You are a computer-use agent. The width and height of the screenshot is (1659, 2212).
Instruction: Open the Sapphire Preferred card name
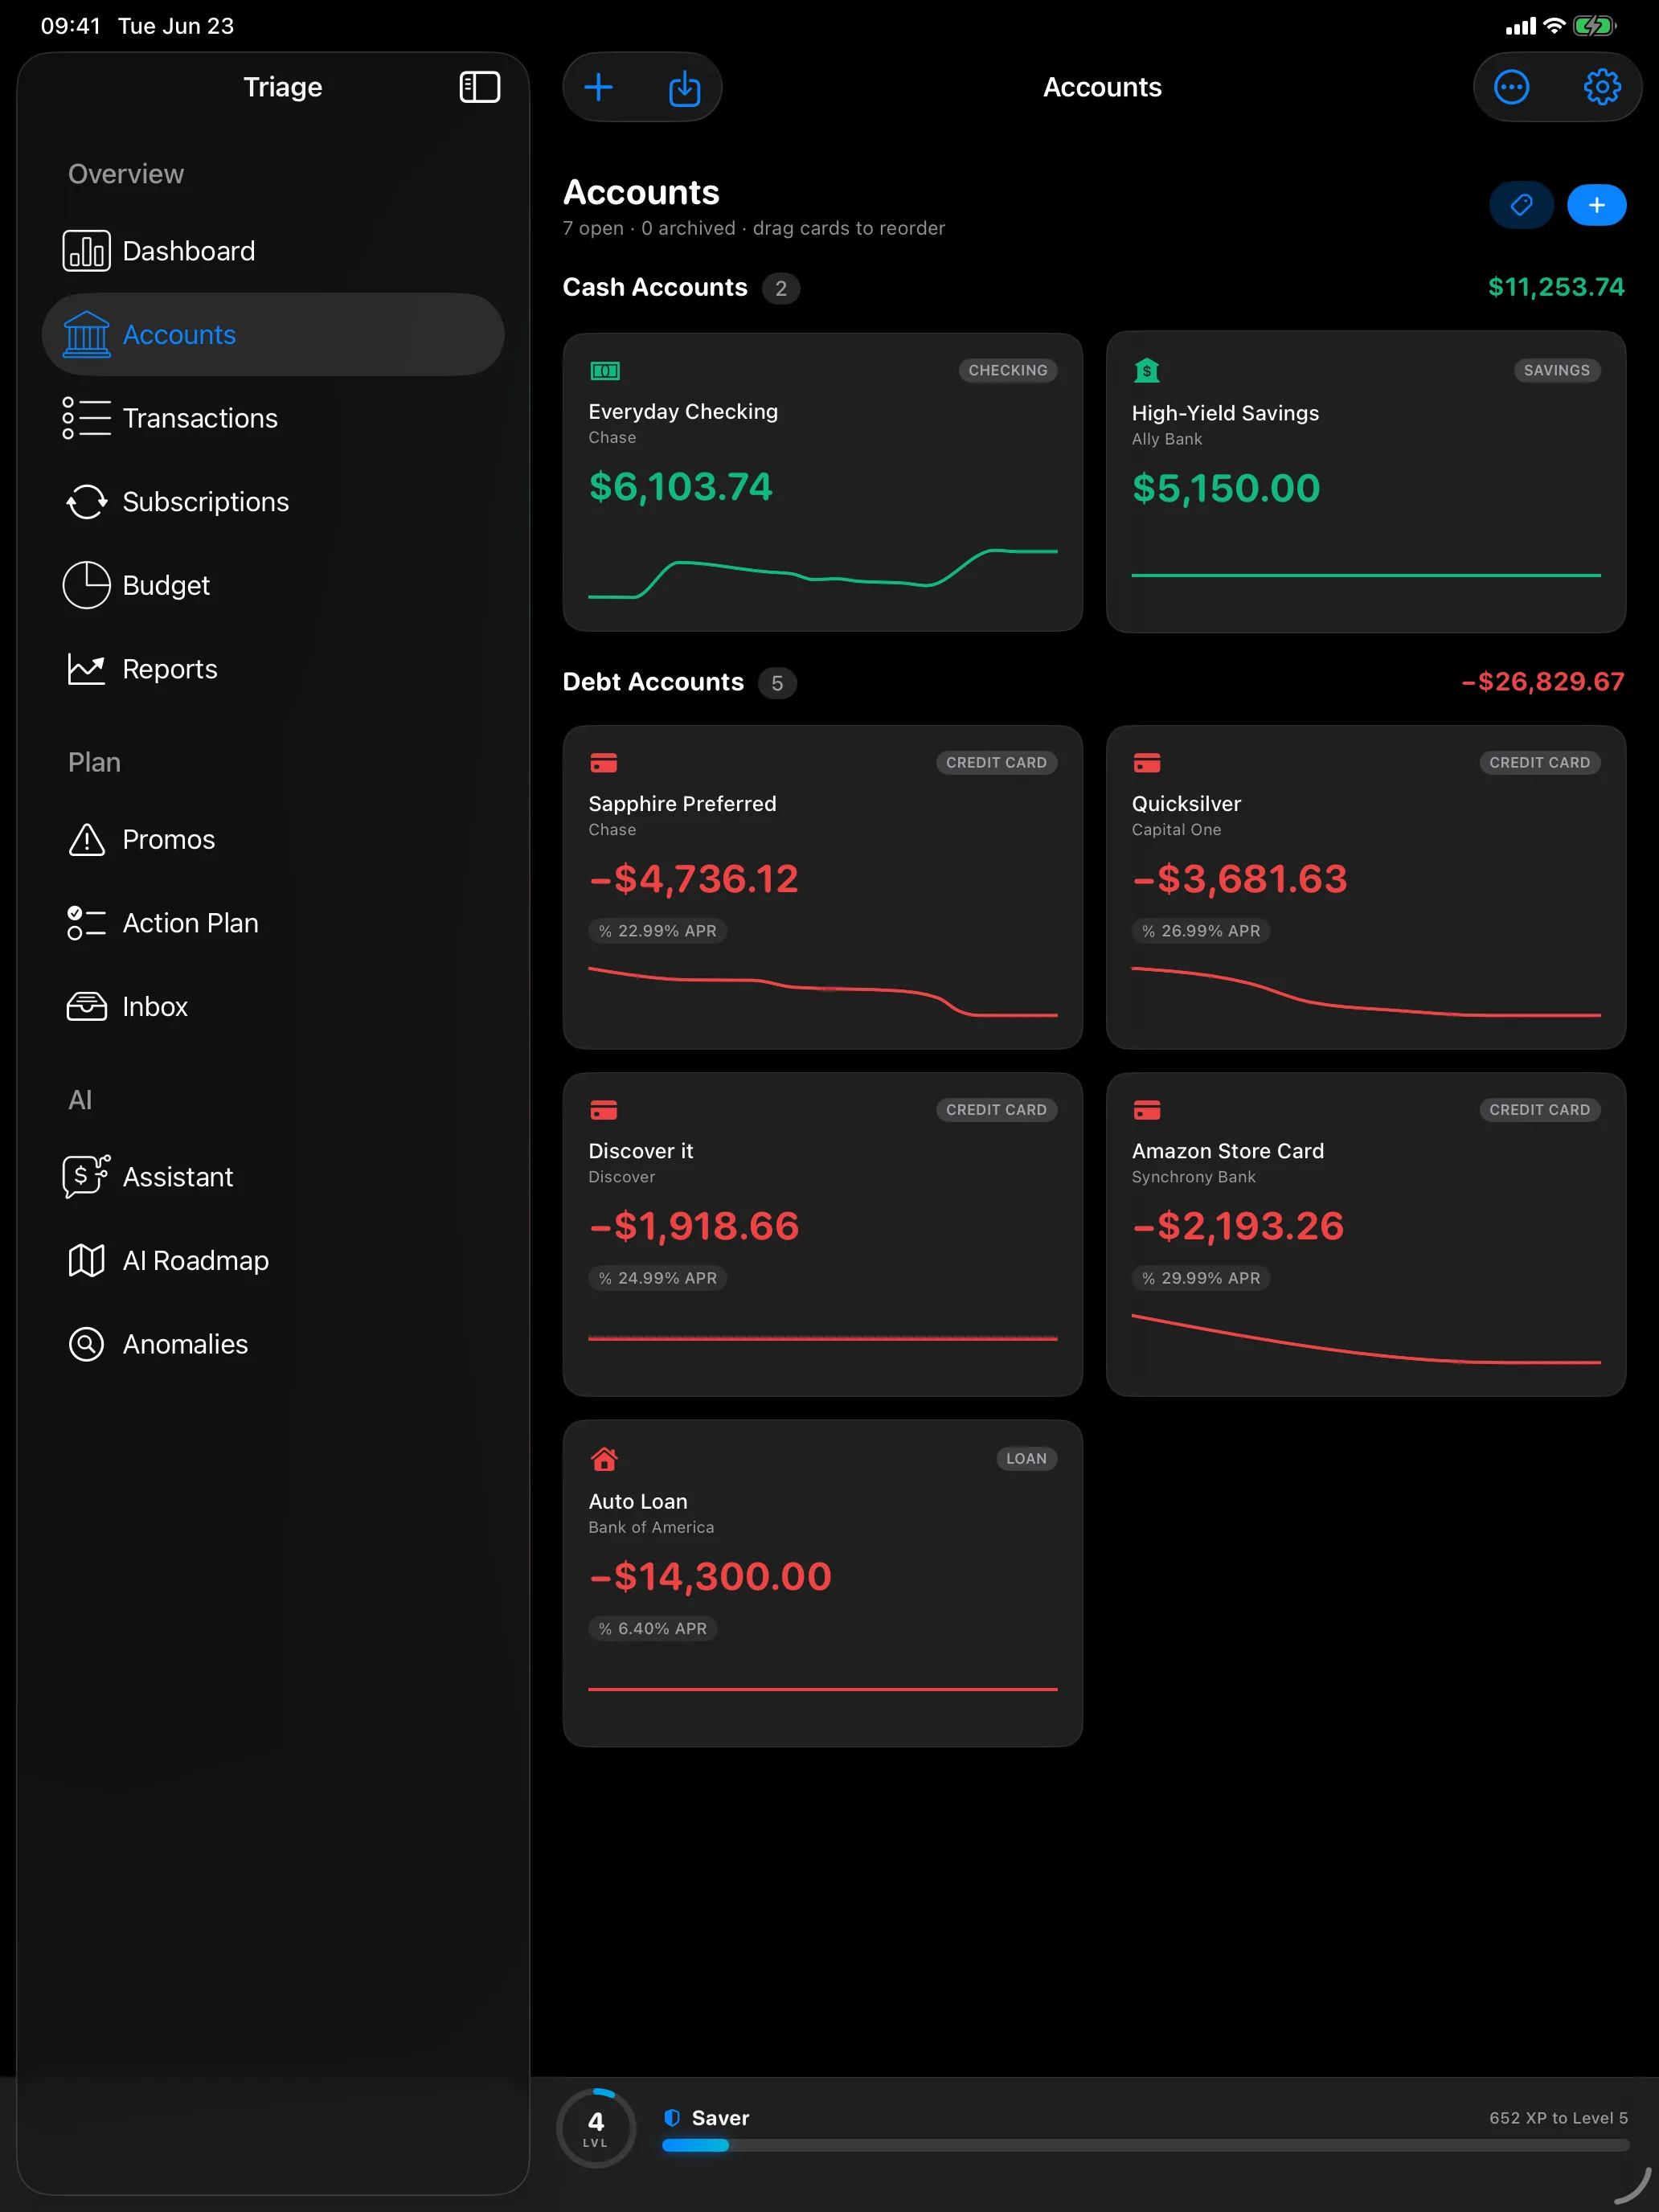[x=682, y=804]
